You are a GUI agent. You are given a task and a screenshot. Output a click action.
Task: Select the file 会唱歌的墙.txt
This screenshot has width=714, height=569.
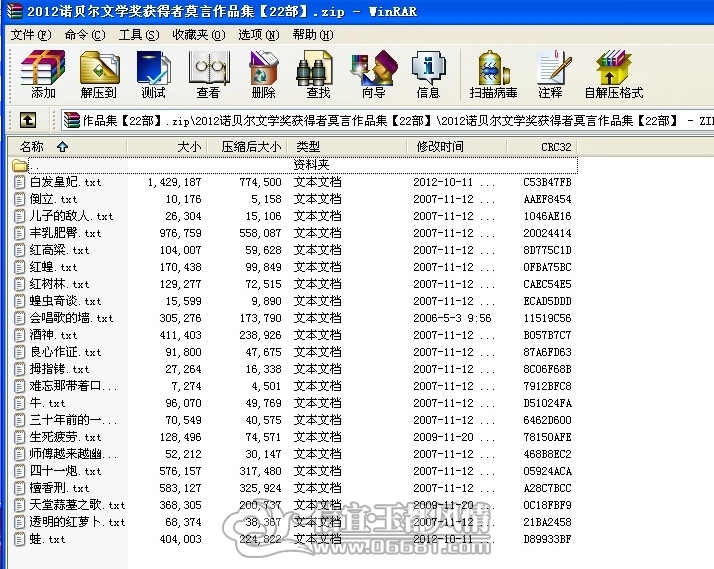[x=71, y=318]
